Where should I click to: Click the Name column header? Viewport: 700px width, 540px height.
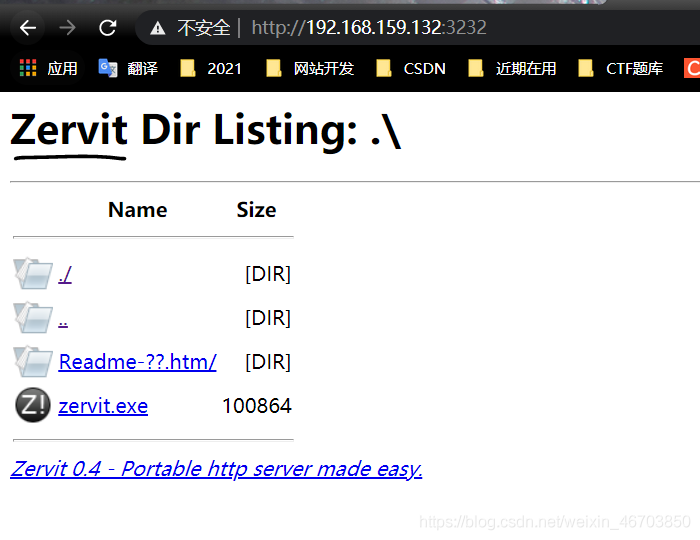click(x=138, y=210)
